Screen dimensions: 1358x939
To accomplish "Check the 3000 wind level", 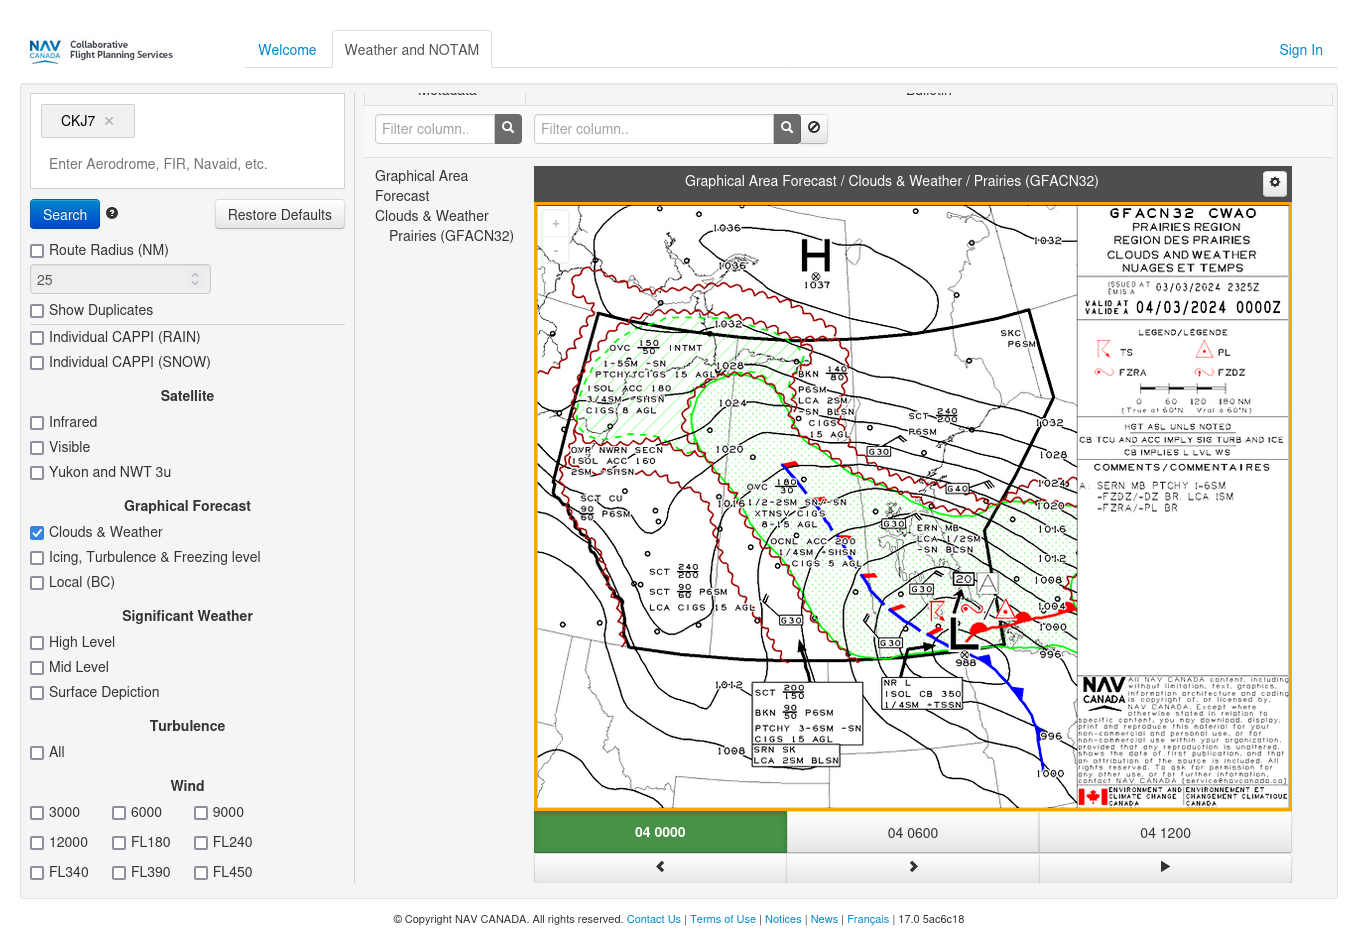I will [x=37, y=813].
